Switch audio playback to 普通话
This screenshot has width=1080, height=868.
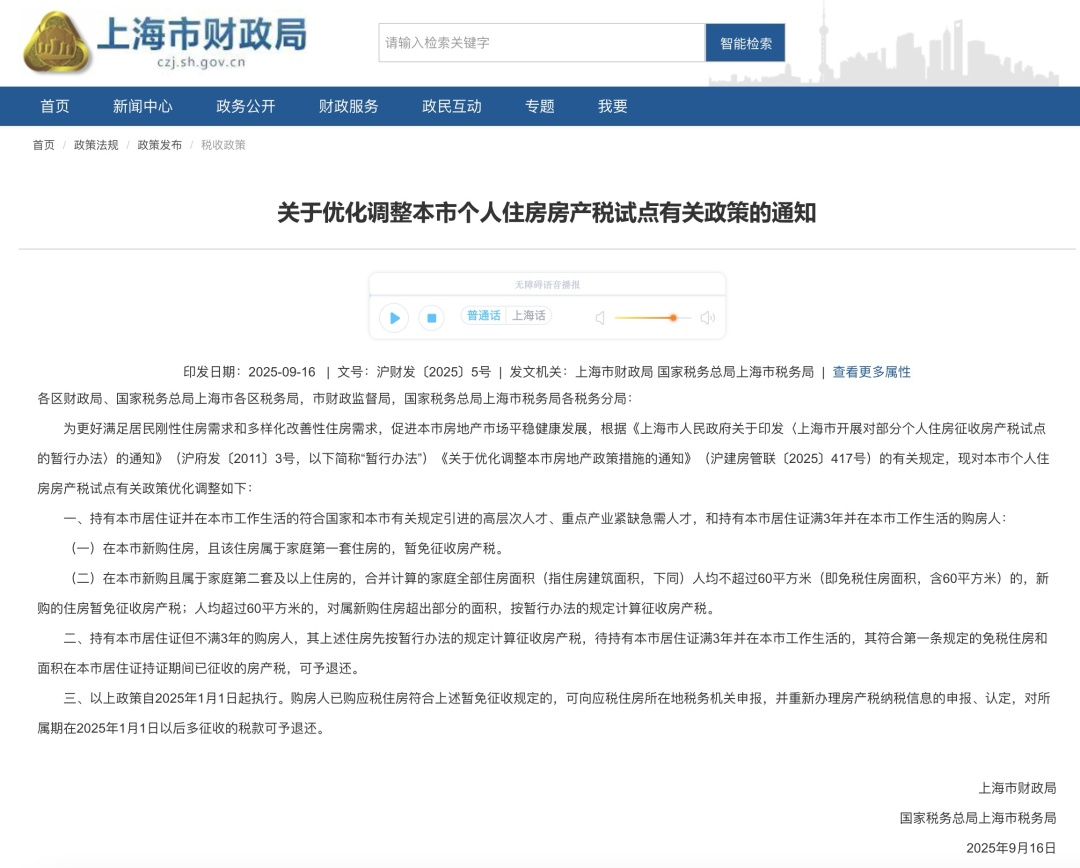[x=484, y=317]
